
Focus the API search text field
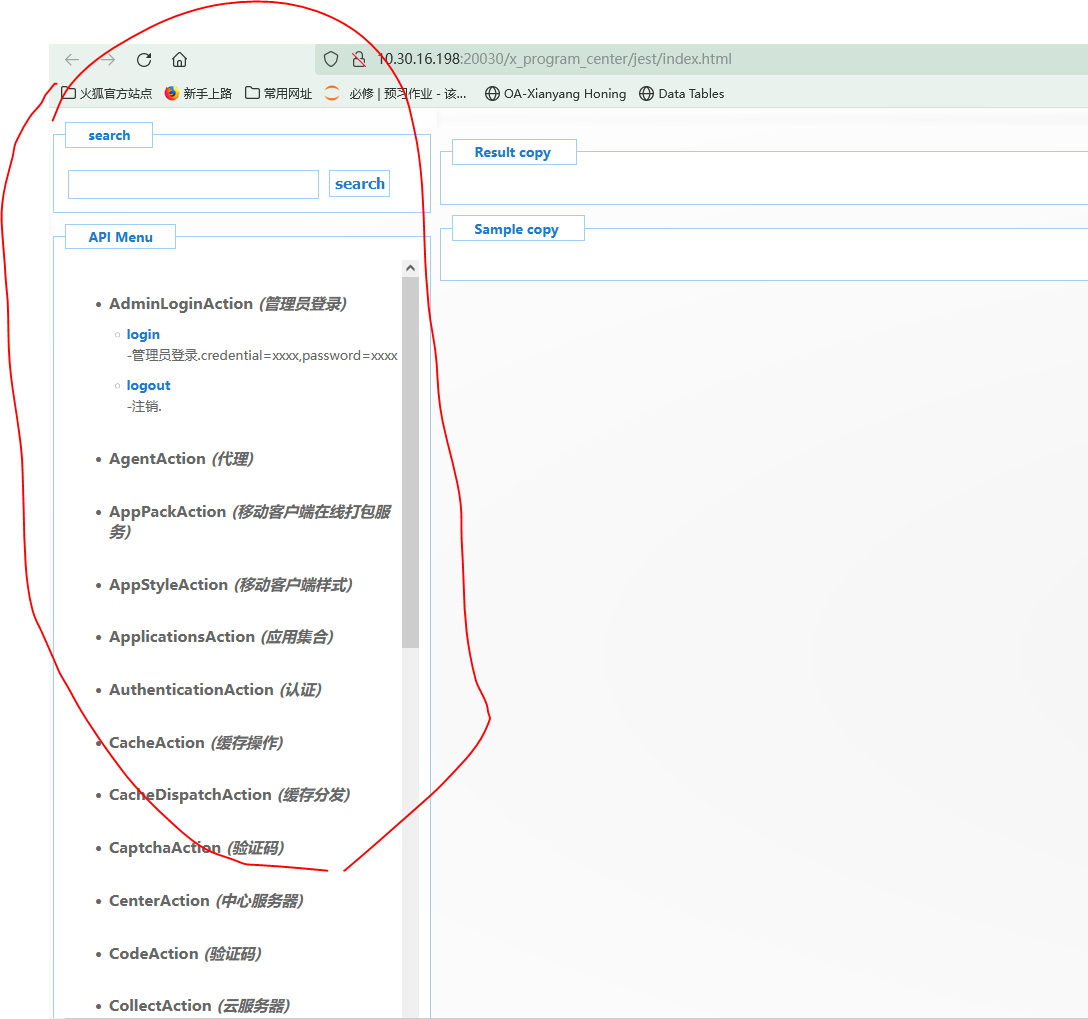(x=194, y=185)
